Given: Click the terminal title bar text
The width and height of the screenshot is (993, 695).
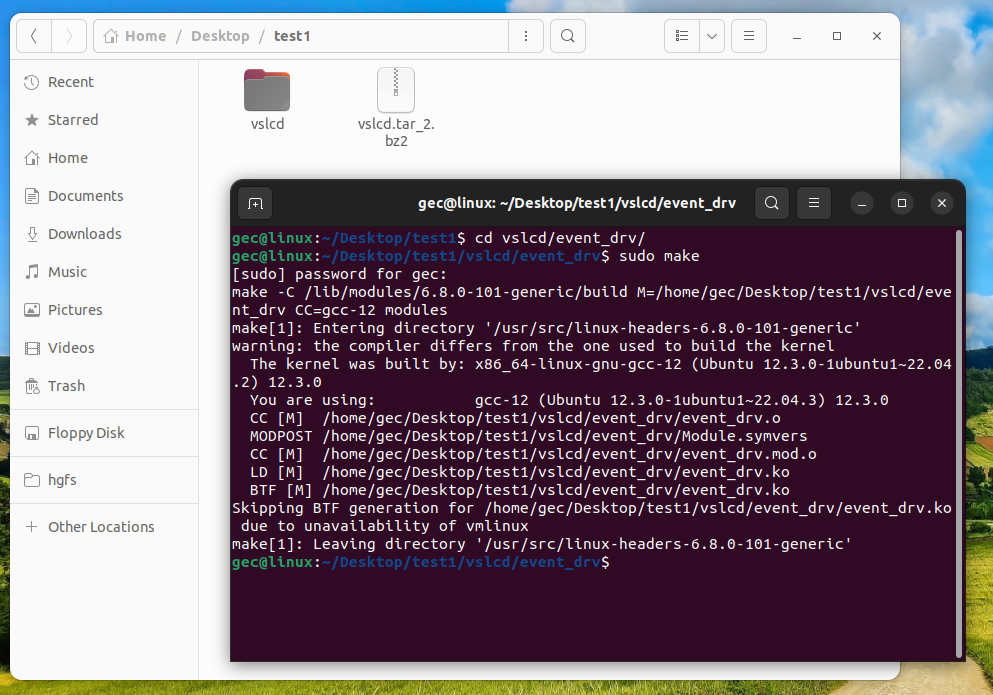Looking at the screenshot, I should point(577,203).
